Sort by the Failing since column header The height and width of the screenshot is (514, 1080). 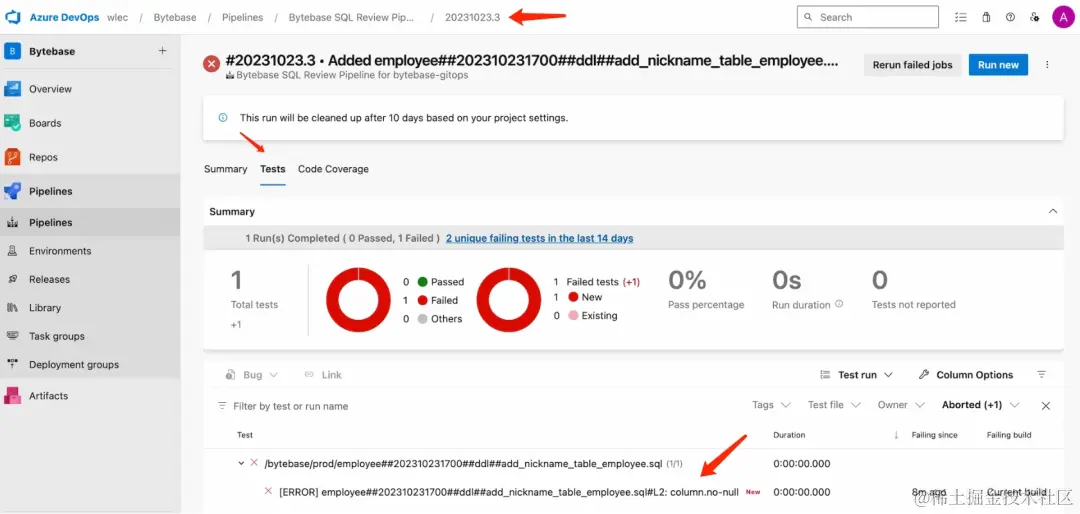point(934,435)
